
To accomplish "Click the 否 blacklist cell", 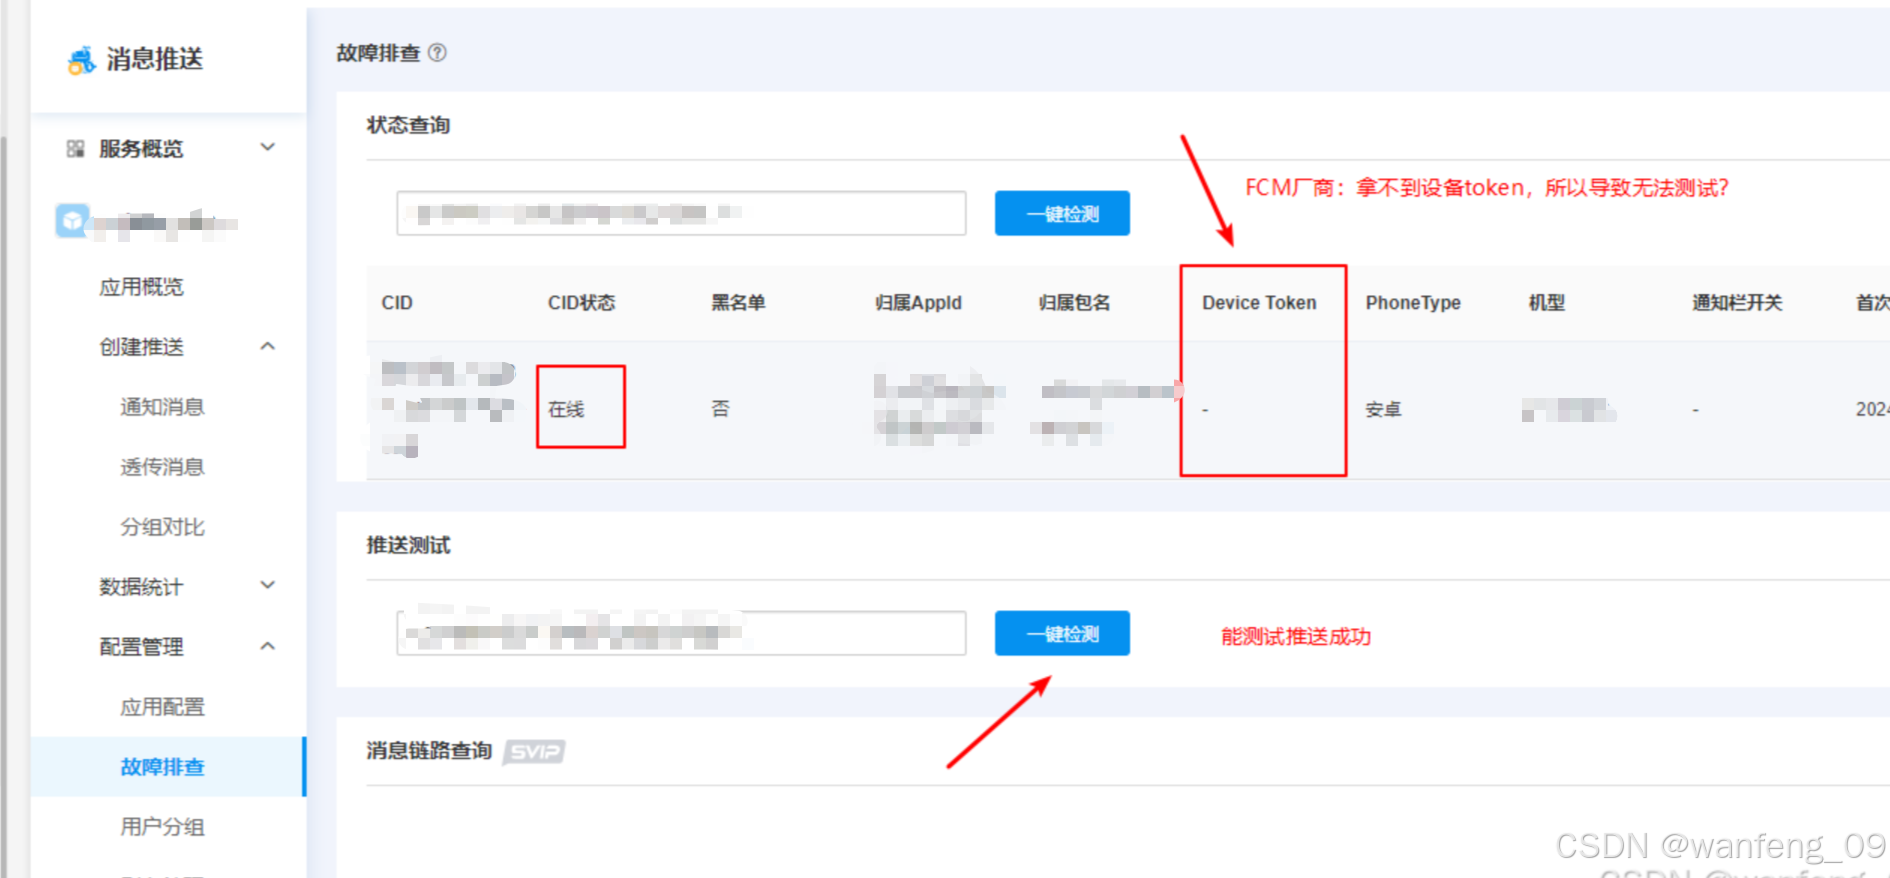I will coord(720,409).
